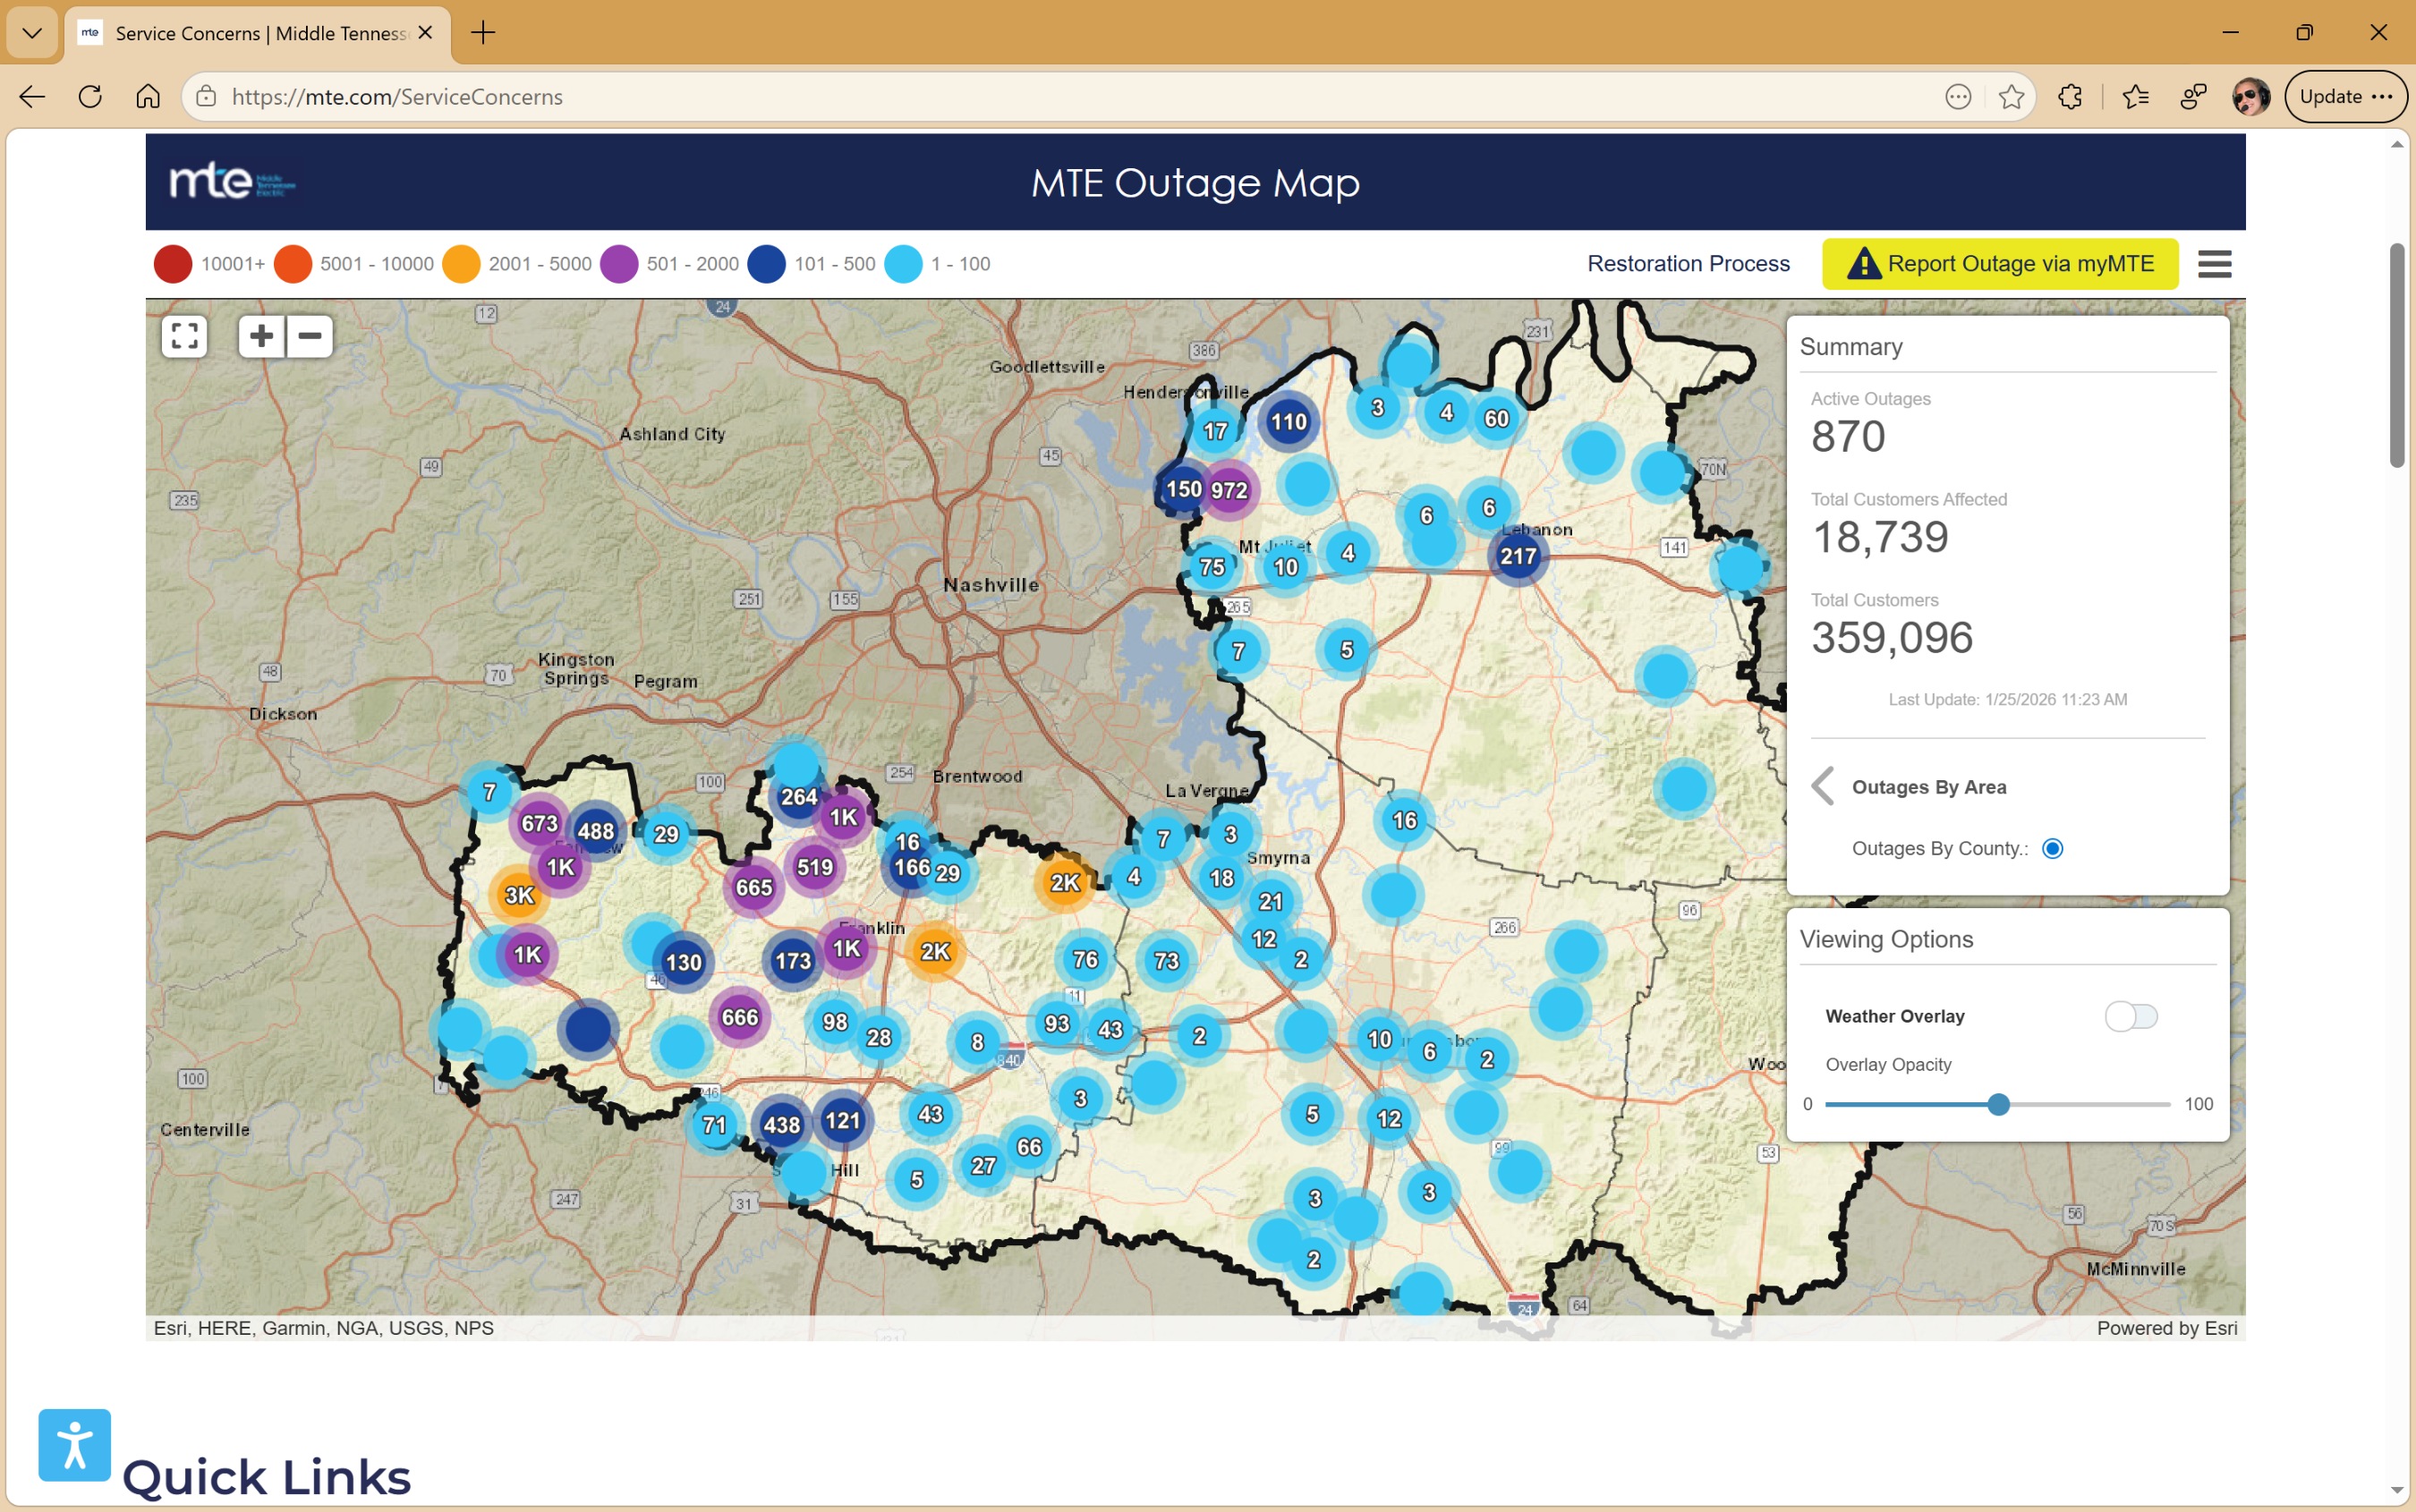Viewport: 2416px width, 1512px height.
Task: Toggle the Weather Overlay switch
Action: 2130,1016
